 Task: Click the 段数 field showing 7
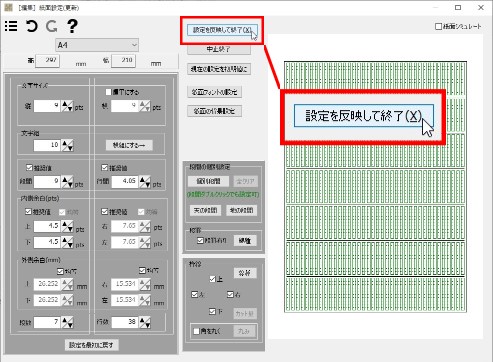tap(47, 322)
